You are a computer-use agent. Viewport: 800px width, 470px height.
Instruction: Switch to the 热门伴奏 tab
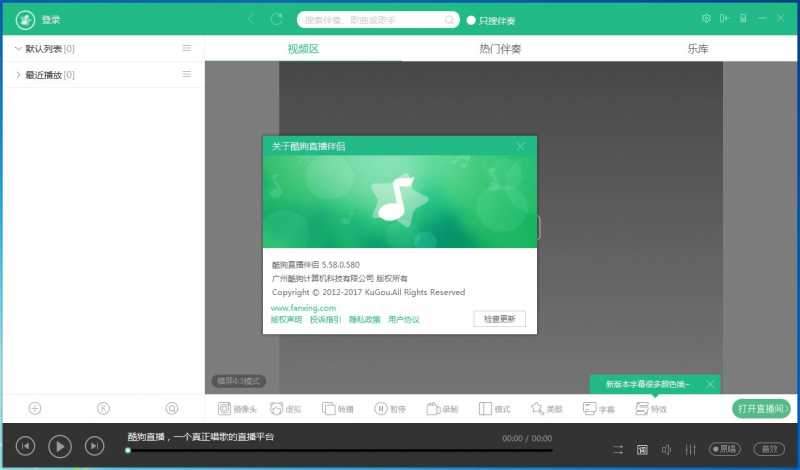point(500,49)
